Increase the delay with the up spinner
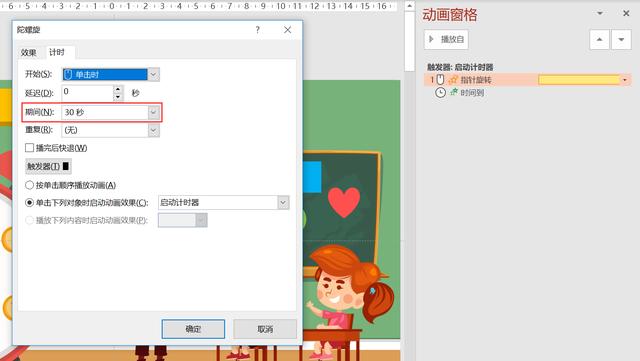640x361 pixels. coord(118,89)
